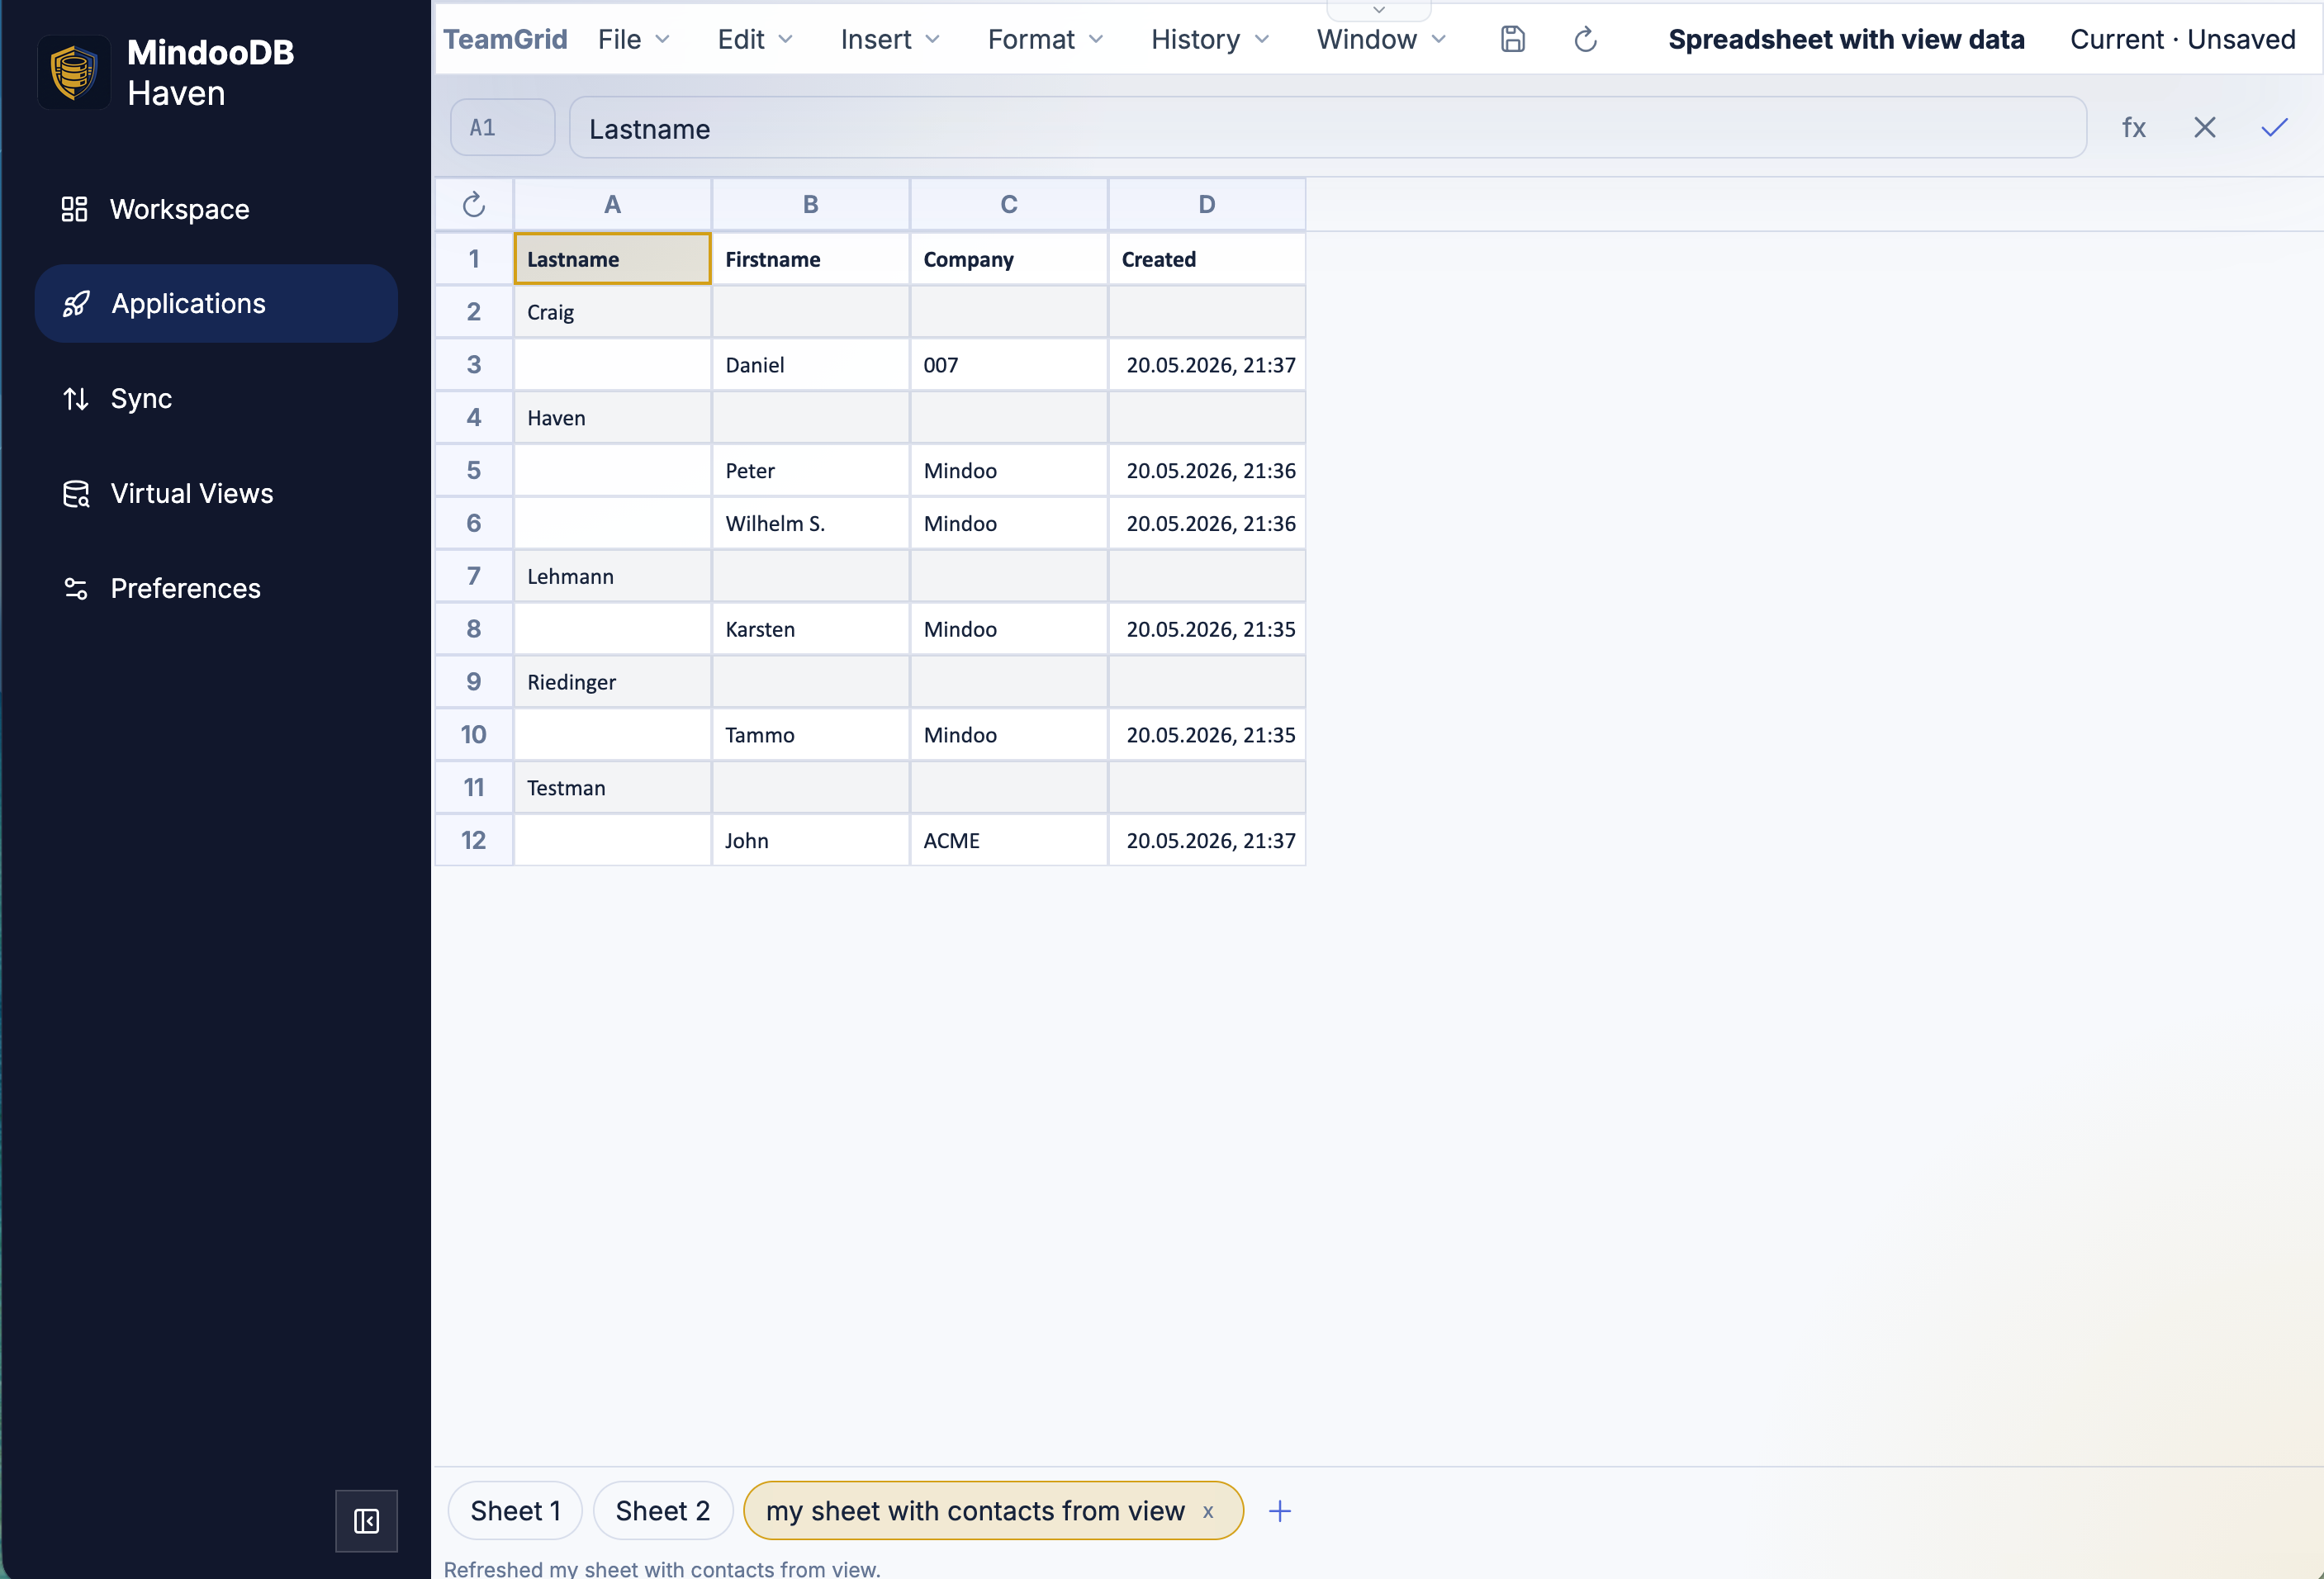
Task: Select the Craig cell
Action: click(612, 312)
